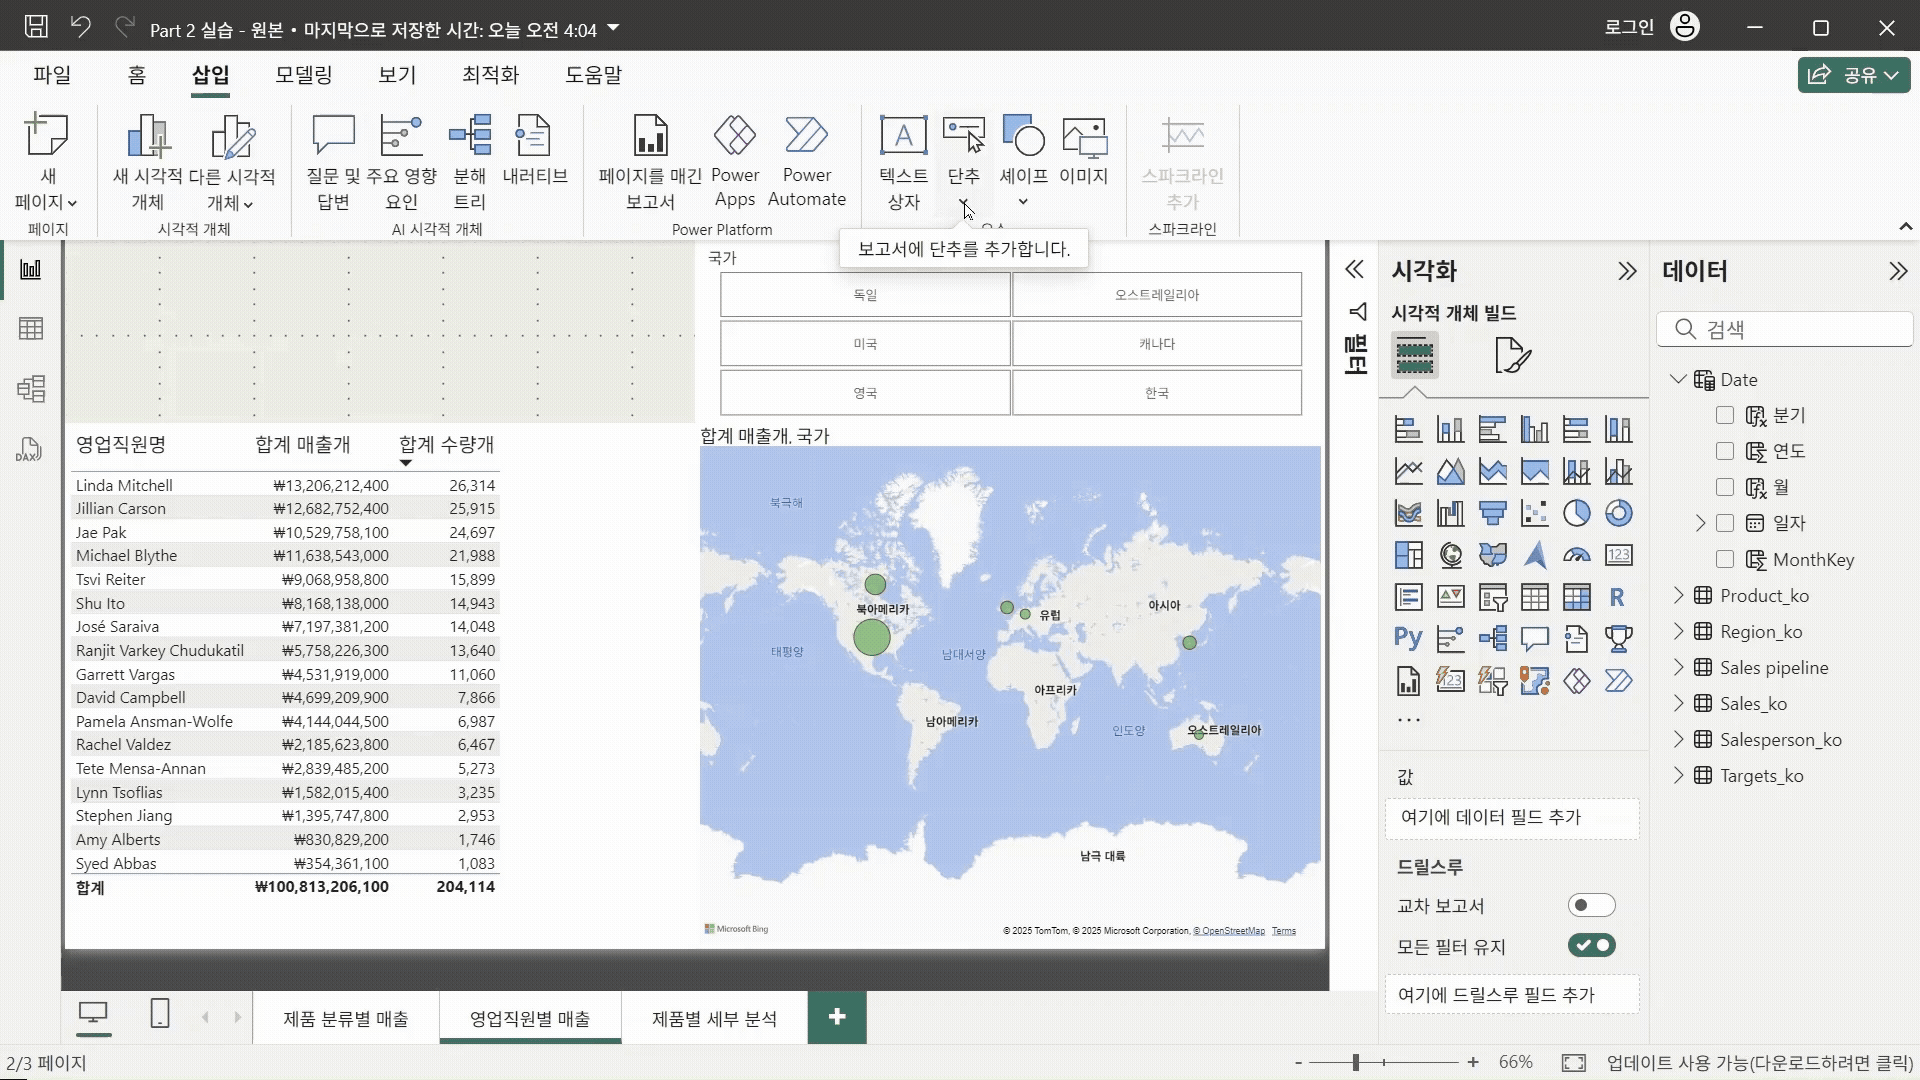Expand the Region_ko table
This screenshot has height=1080, width=1920.
point(1678,631)
